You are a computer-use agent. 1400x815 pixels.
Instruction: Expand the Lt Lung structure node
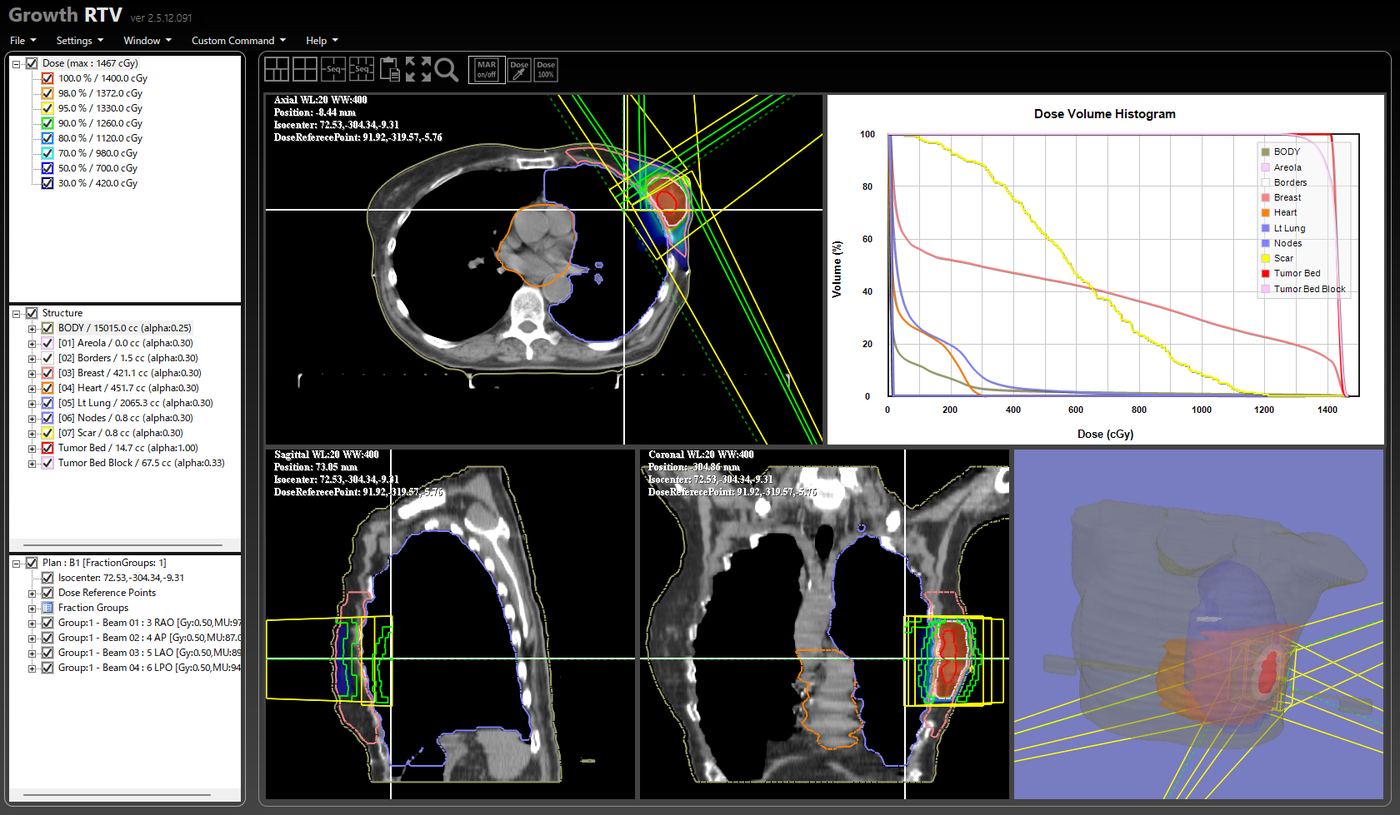[x=32, y=403]
